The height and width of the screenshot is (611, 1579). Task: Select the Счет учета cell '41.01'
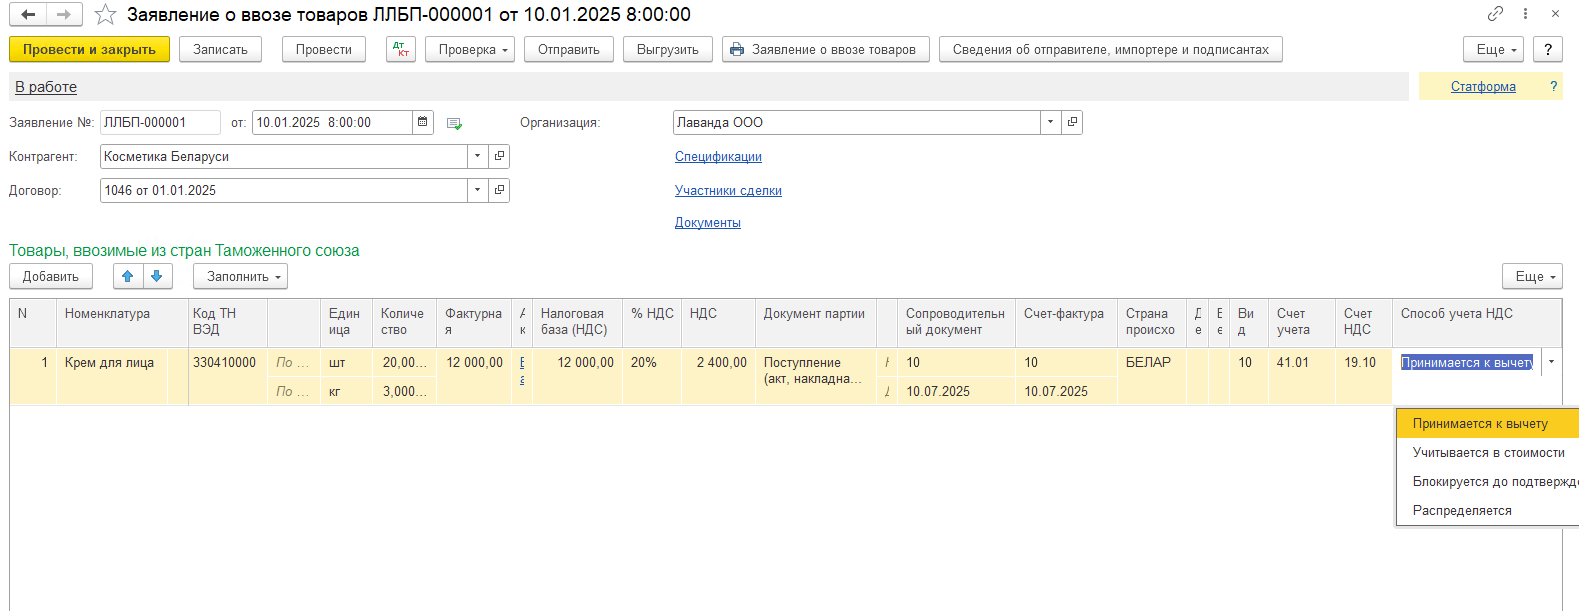click(x=1301, y=362)
